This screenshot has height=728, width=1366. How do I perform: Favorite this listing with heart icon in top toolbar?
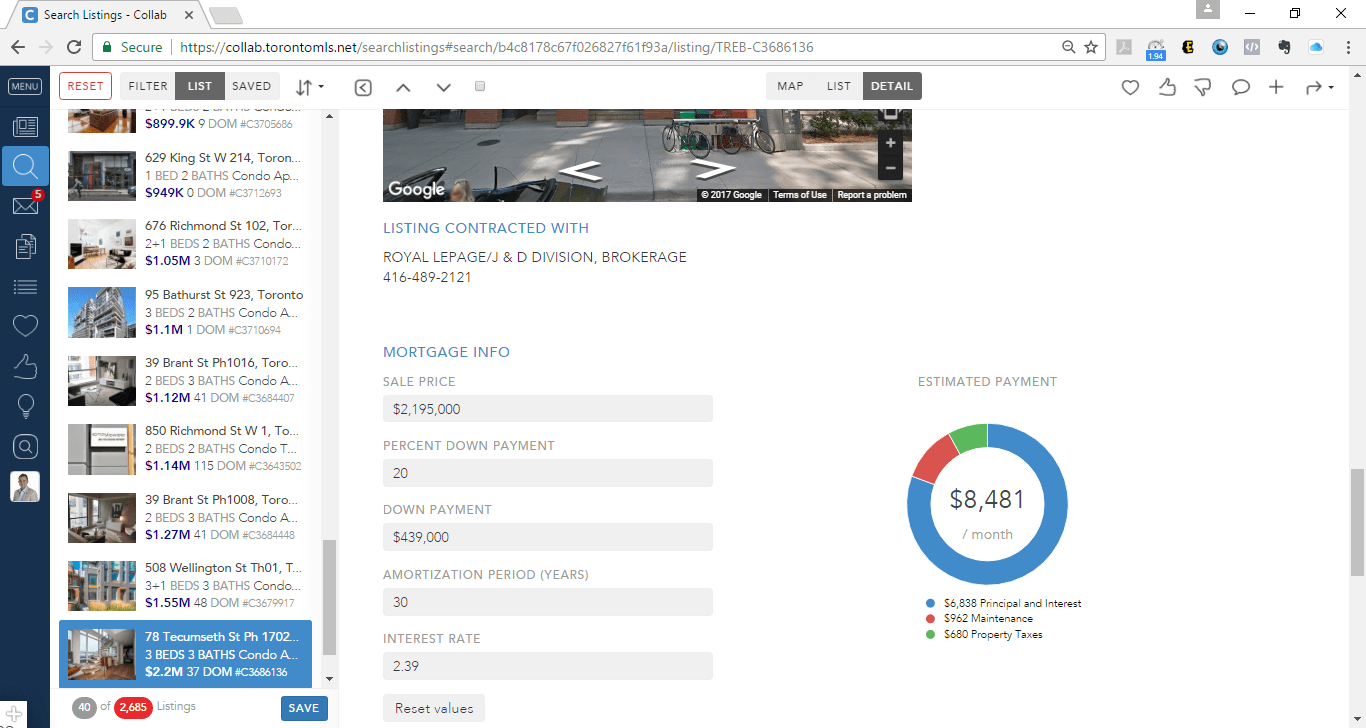point(1130,87)
